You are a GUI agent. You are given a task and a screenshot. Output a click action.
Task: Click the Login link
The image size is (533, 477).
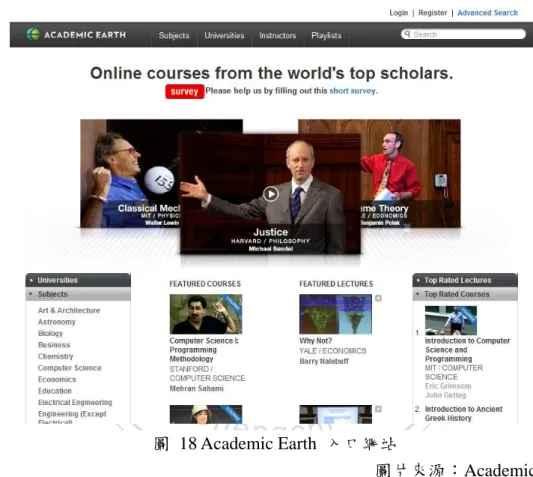click(398, 13)
